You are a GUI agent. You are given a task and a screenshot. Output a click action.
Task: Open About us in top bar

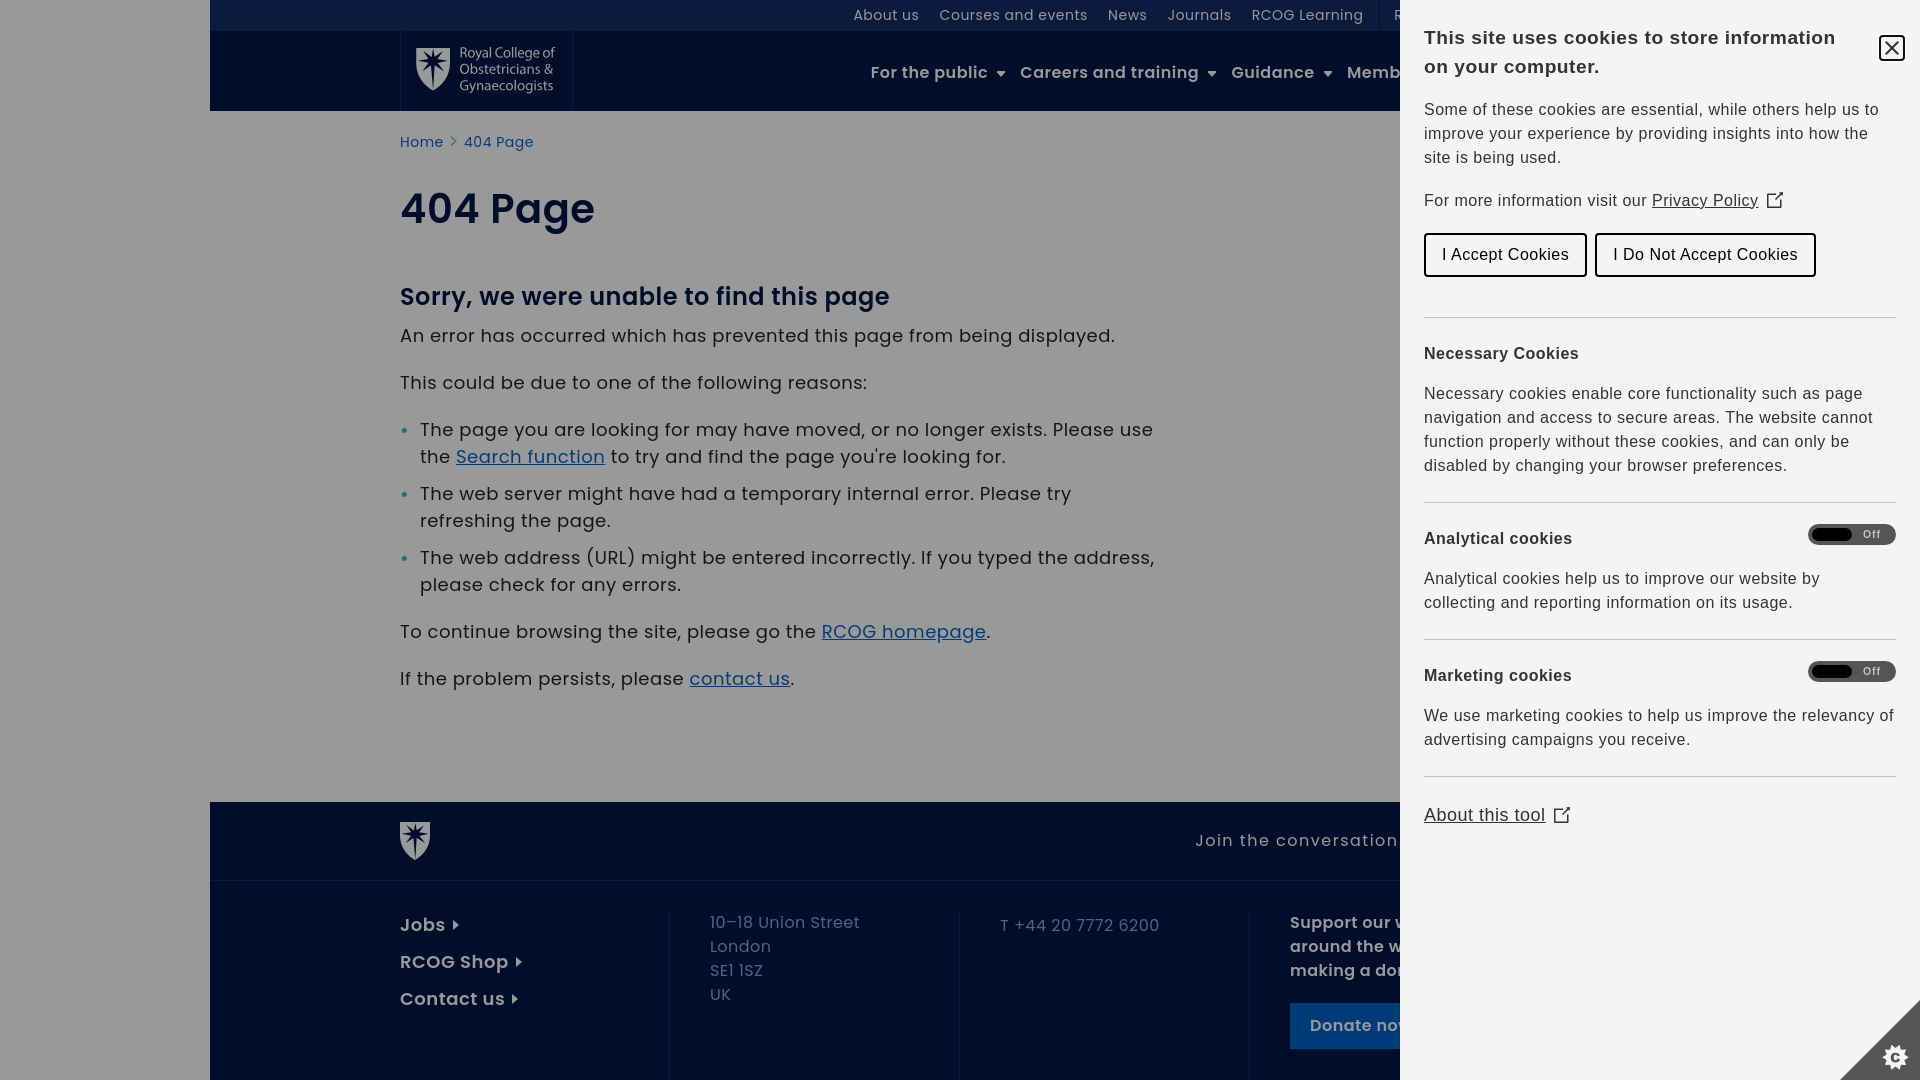click(x=886, y=15)
